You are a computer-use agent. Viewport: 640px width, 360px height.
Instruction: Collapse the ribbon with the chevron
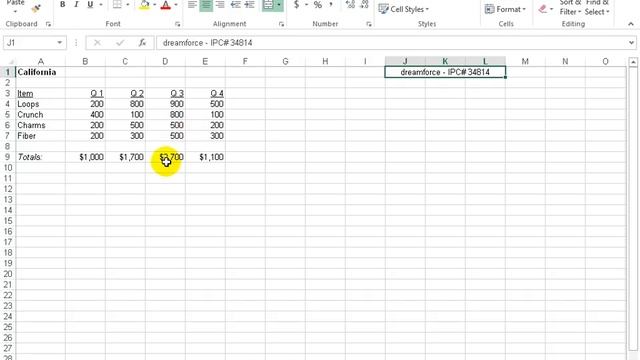pos(631,24)
